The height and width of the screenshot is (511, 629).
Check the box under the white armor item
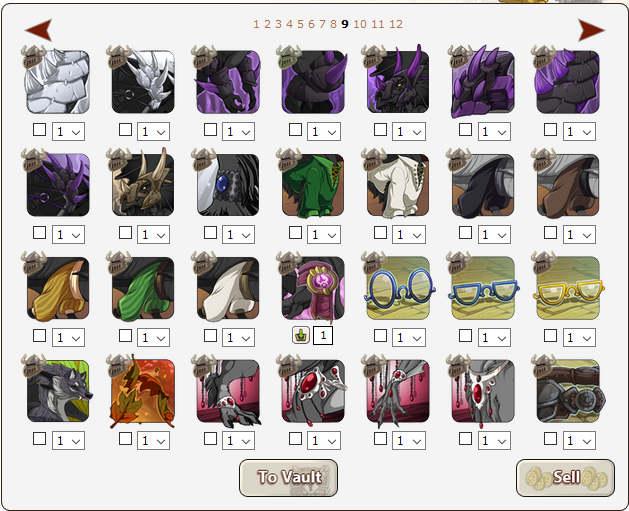pos(39,130)
